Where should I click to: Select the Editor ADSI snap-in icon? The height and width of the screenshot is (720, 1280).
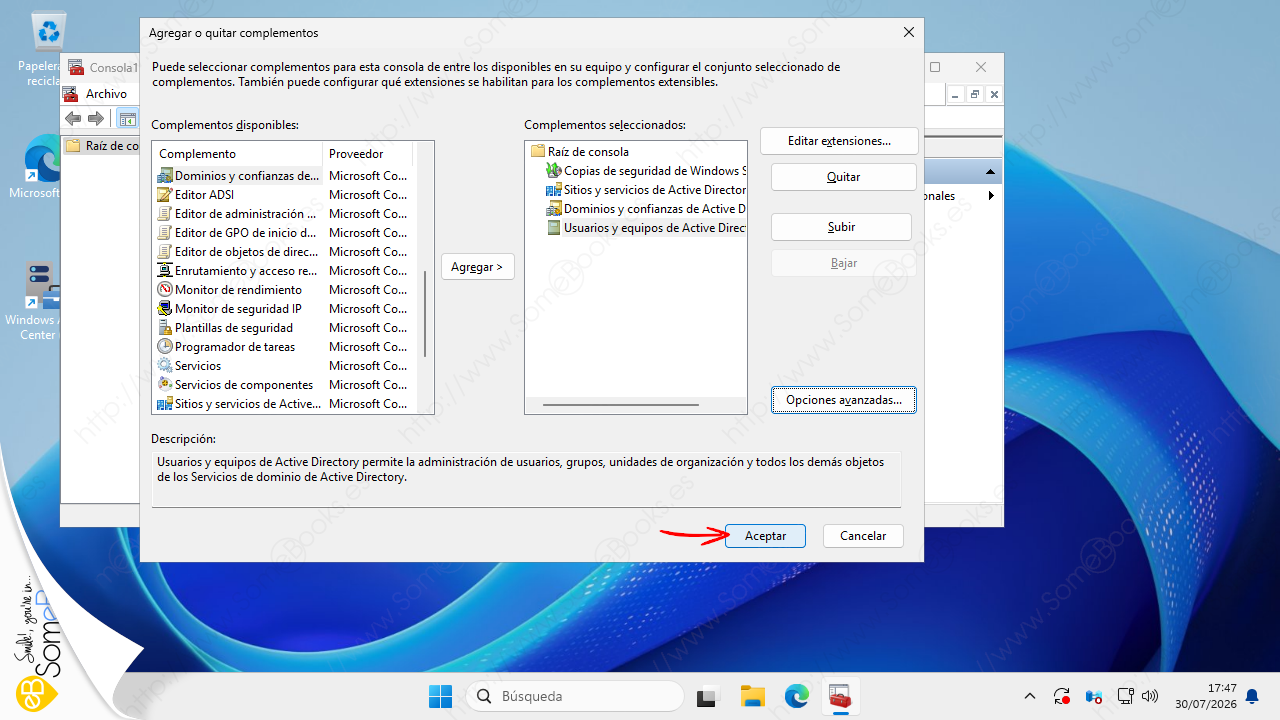coord(165,195)
